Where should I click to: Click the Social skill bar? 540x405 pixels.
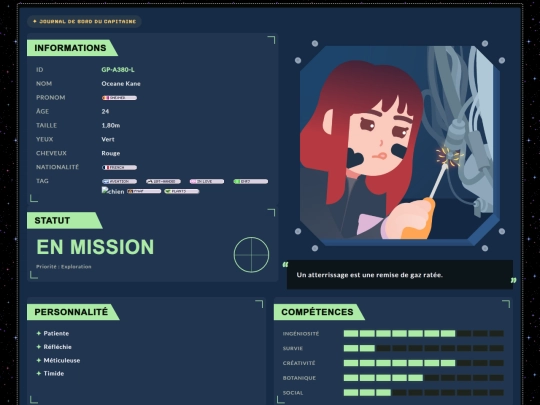pos(424,393)
